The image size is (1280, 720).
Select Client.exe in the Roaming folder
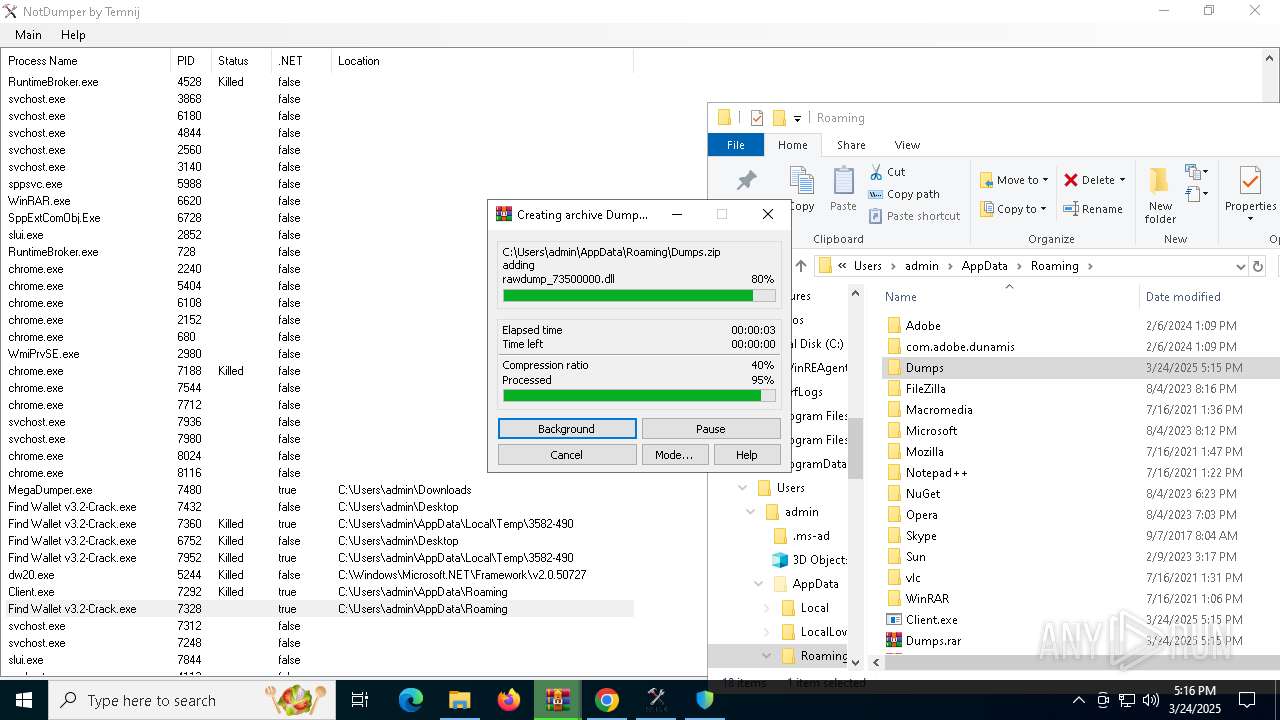click(x=932, y=619)
